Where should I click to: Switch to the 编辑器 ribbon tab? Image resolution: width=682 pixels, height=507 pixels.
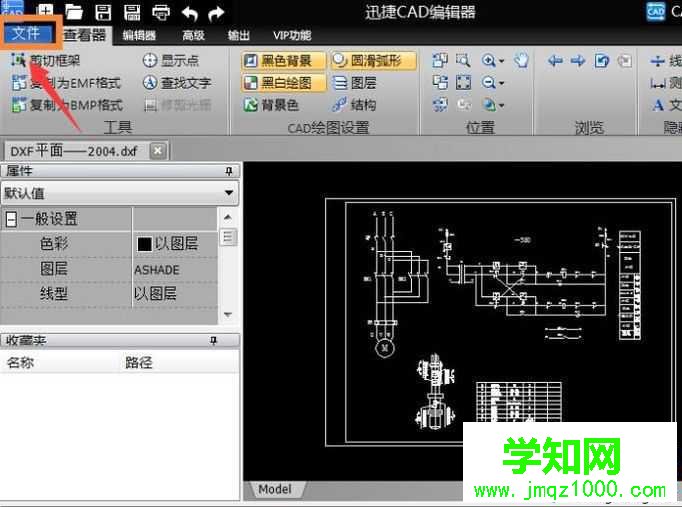(139, 35)
